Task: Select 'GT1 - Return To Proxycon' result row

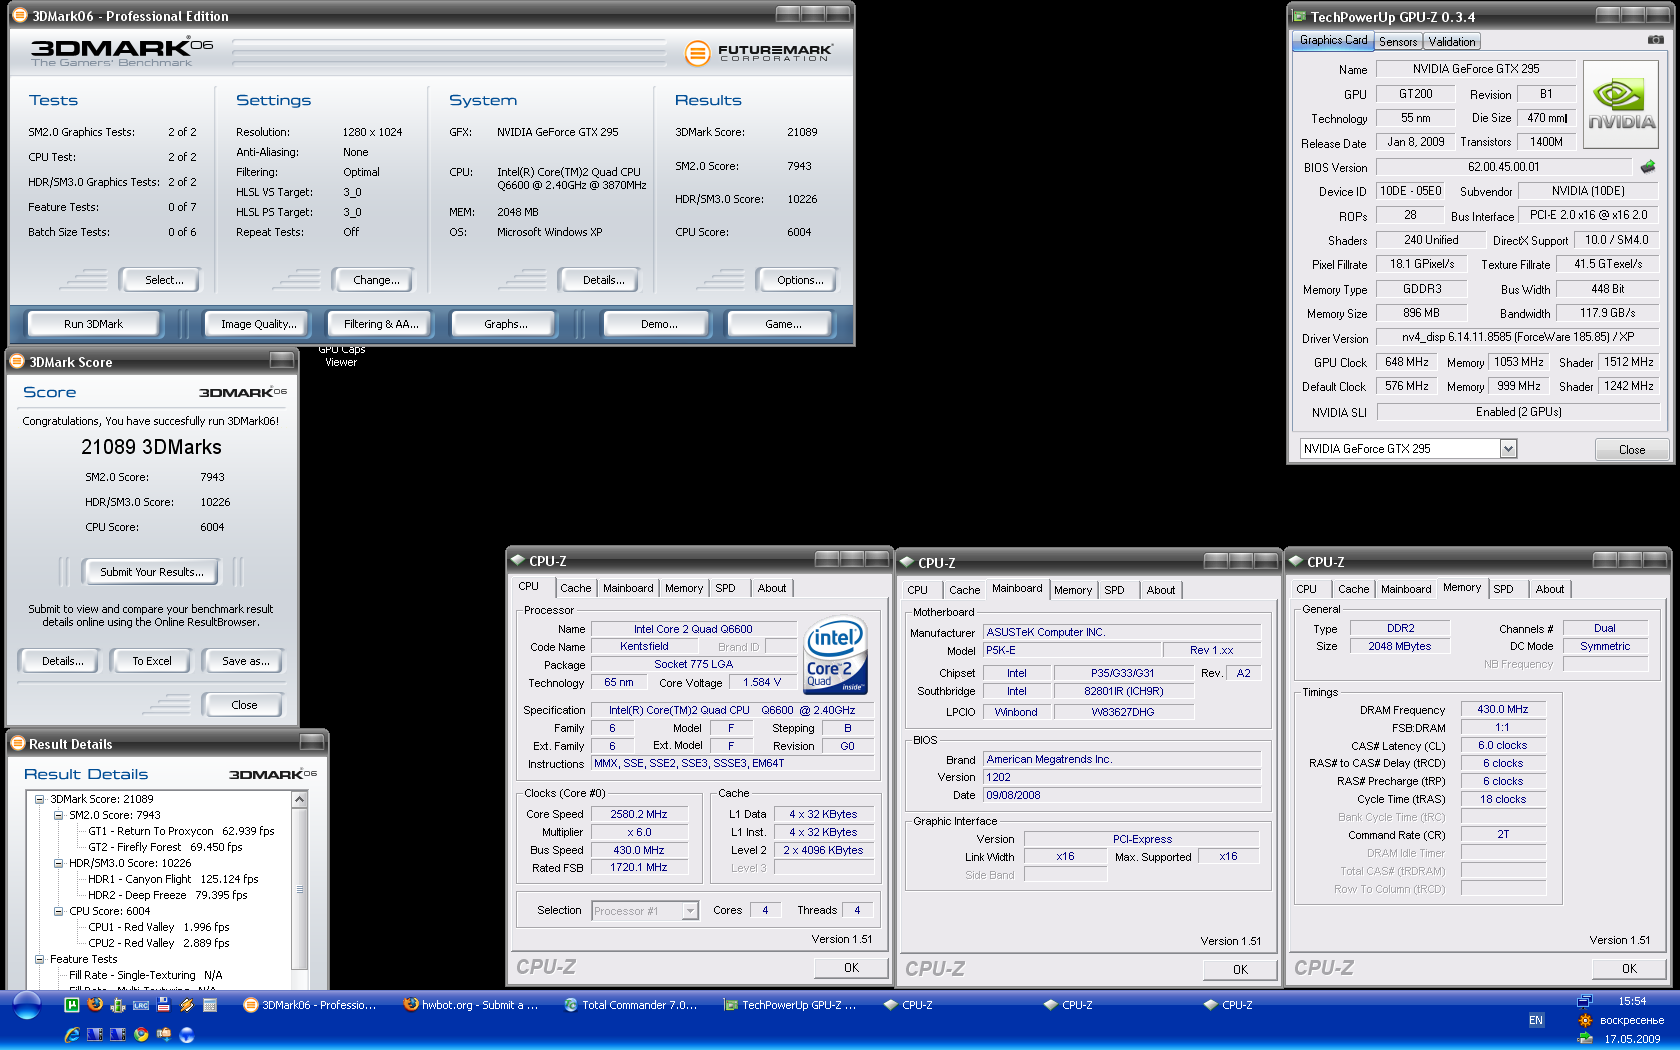Action: [x=181, y=831]
